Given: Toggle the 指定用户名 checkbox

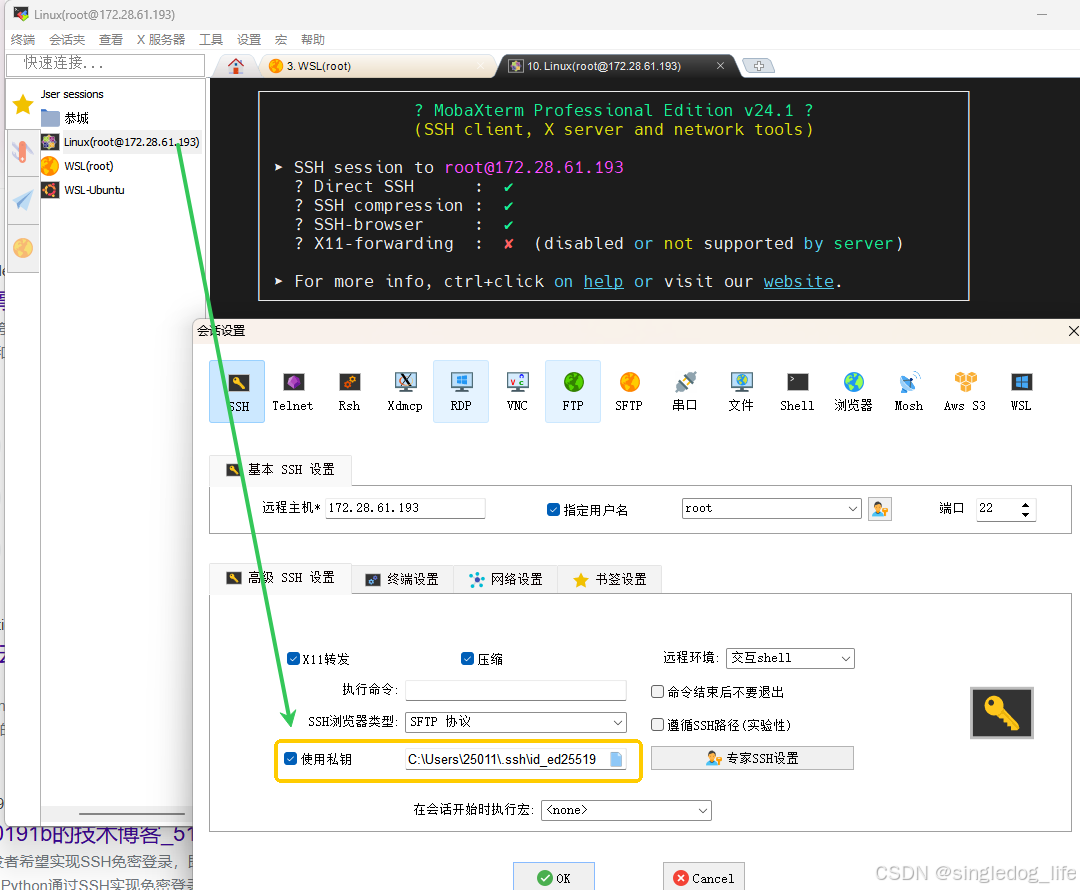Looking at the screenshot, I should 552,510.
